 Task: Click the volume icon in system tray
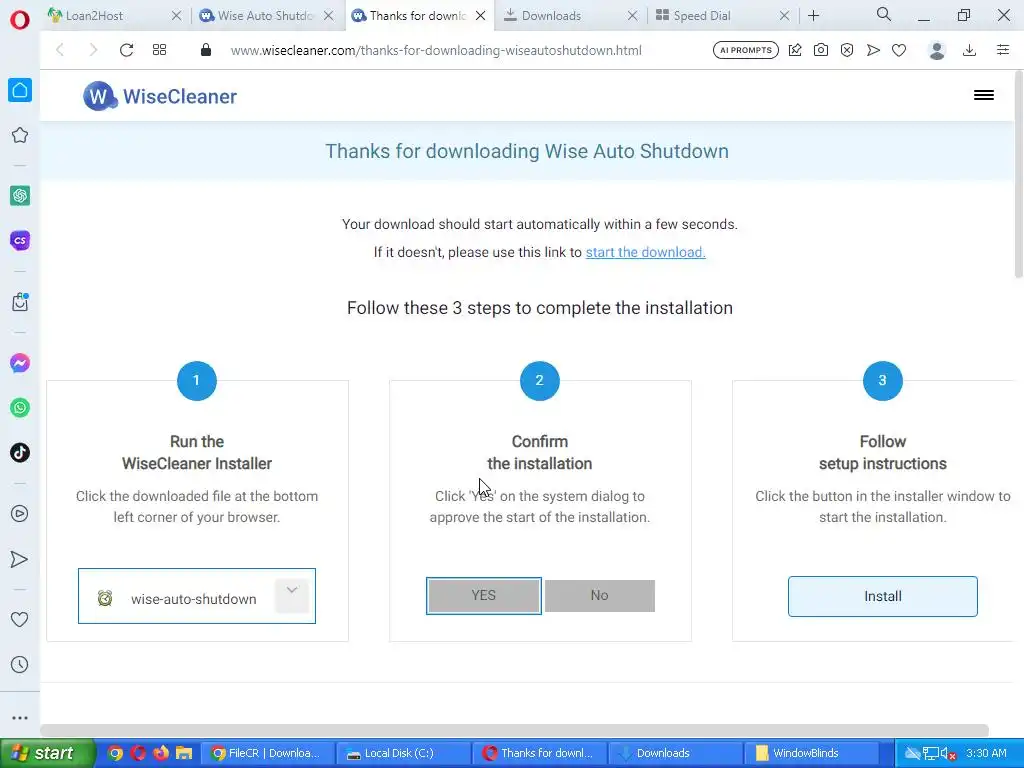948,754
